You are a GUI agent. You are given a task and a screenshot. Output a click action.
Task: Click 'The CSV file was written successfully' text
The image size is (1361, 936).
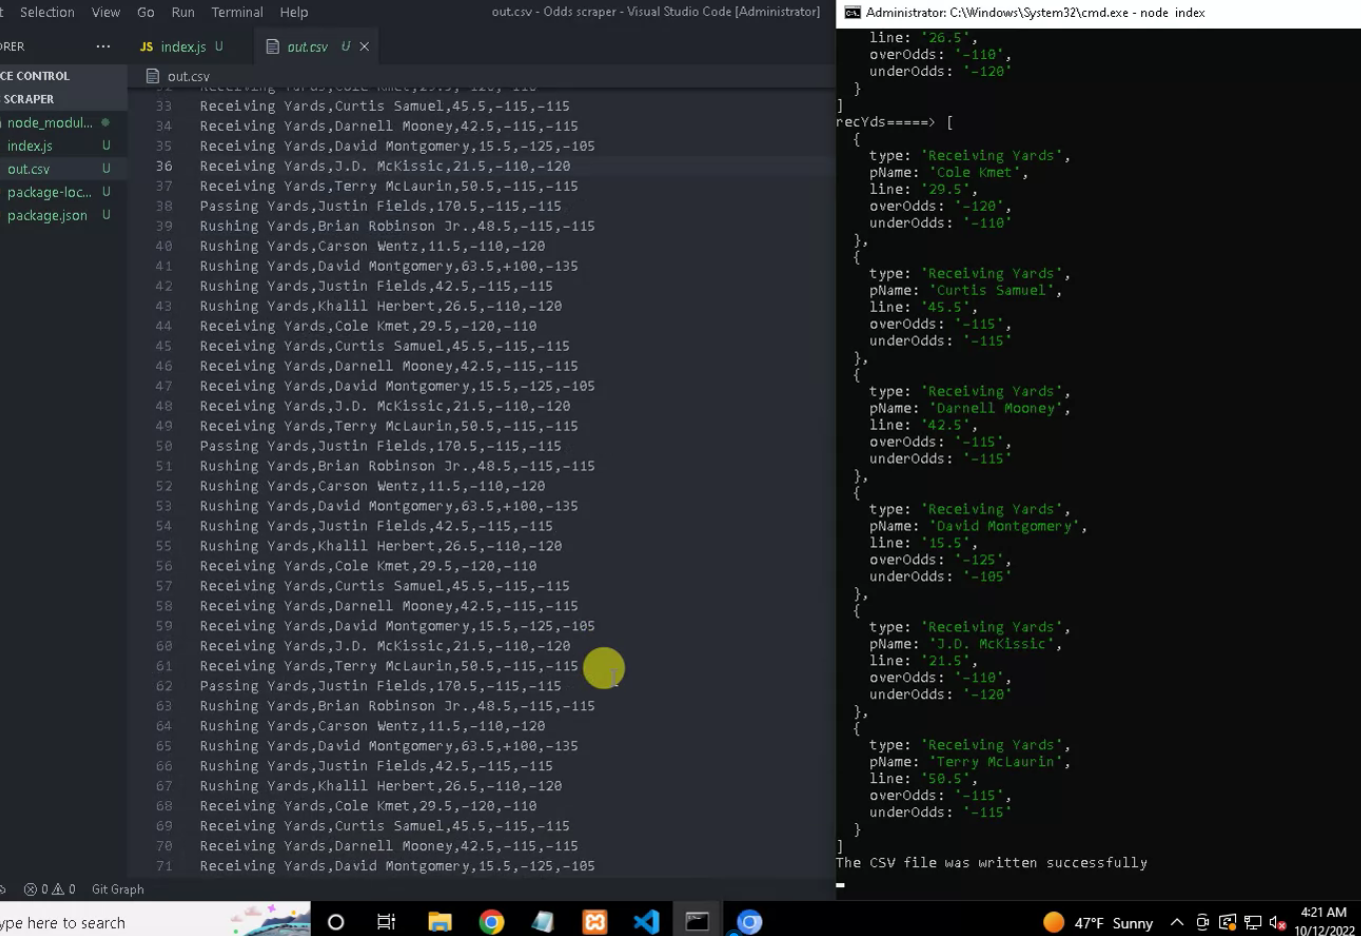[991, 862]
